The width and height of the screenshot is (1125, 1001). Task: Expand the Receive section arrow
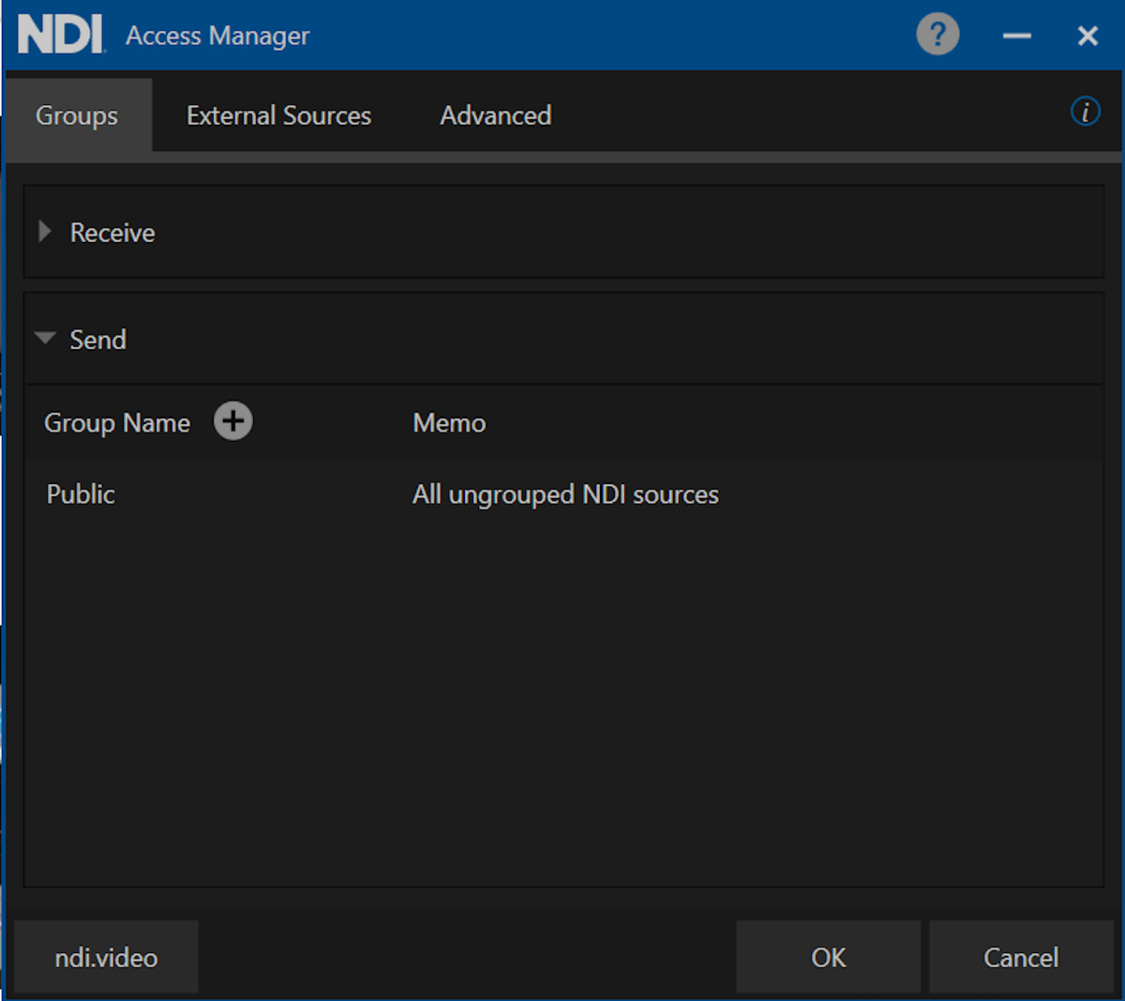[x=44, y=232]
